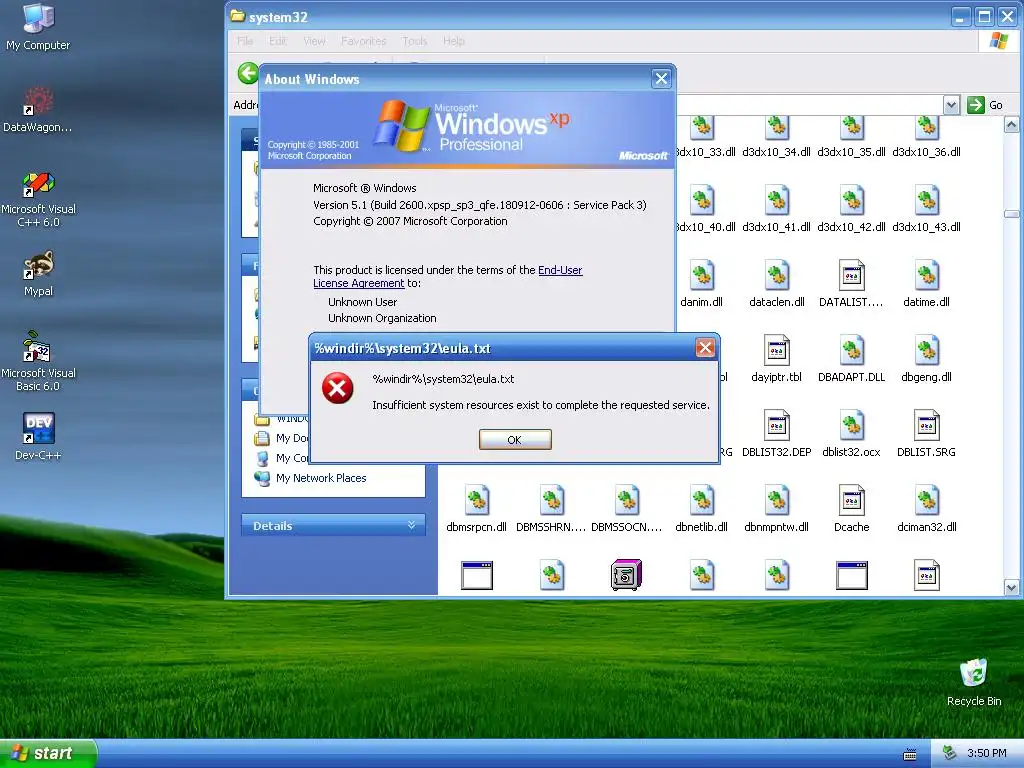Open the Tools menu in system32 window
Screen dimensions: 1024x768
pyautogui.click(x=414, y=40)
